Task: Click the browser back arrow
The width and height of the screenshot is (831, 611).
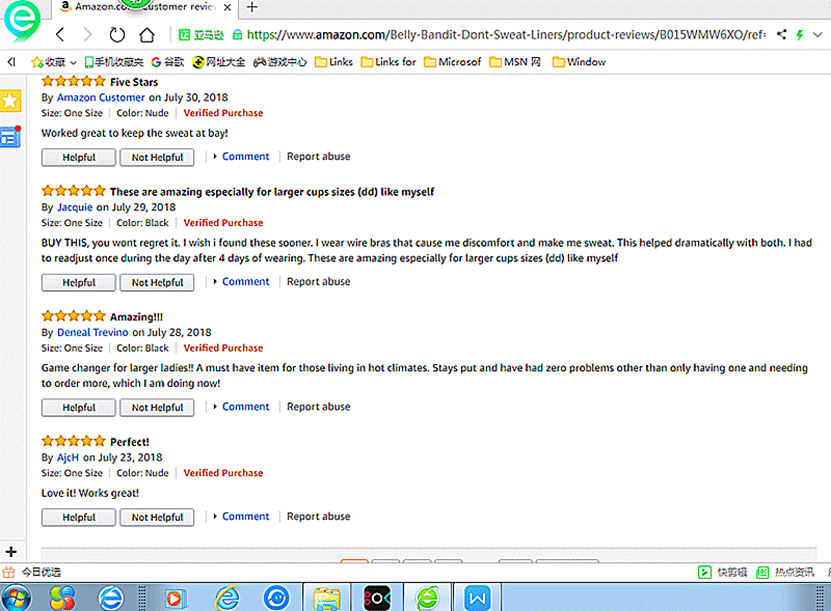Action: tap(60, 34)
